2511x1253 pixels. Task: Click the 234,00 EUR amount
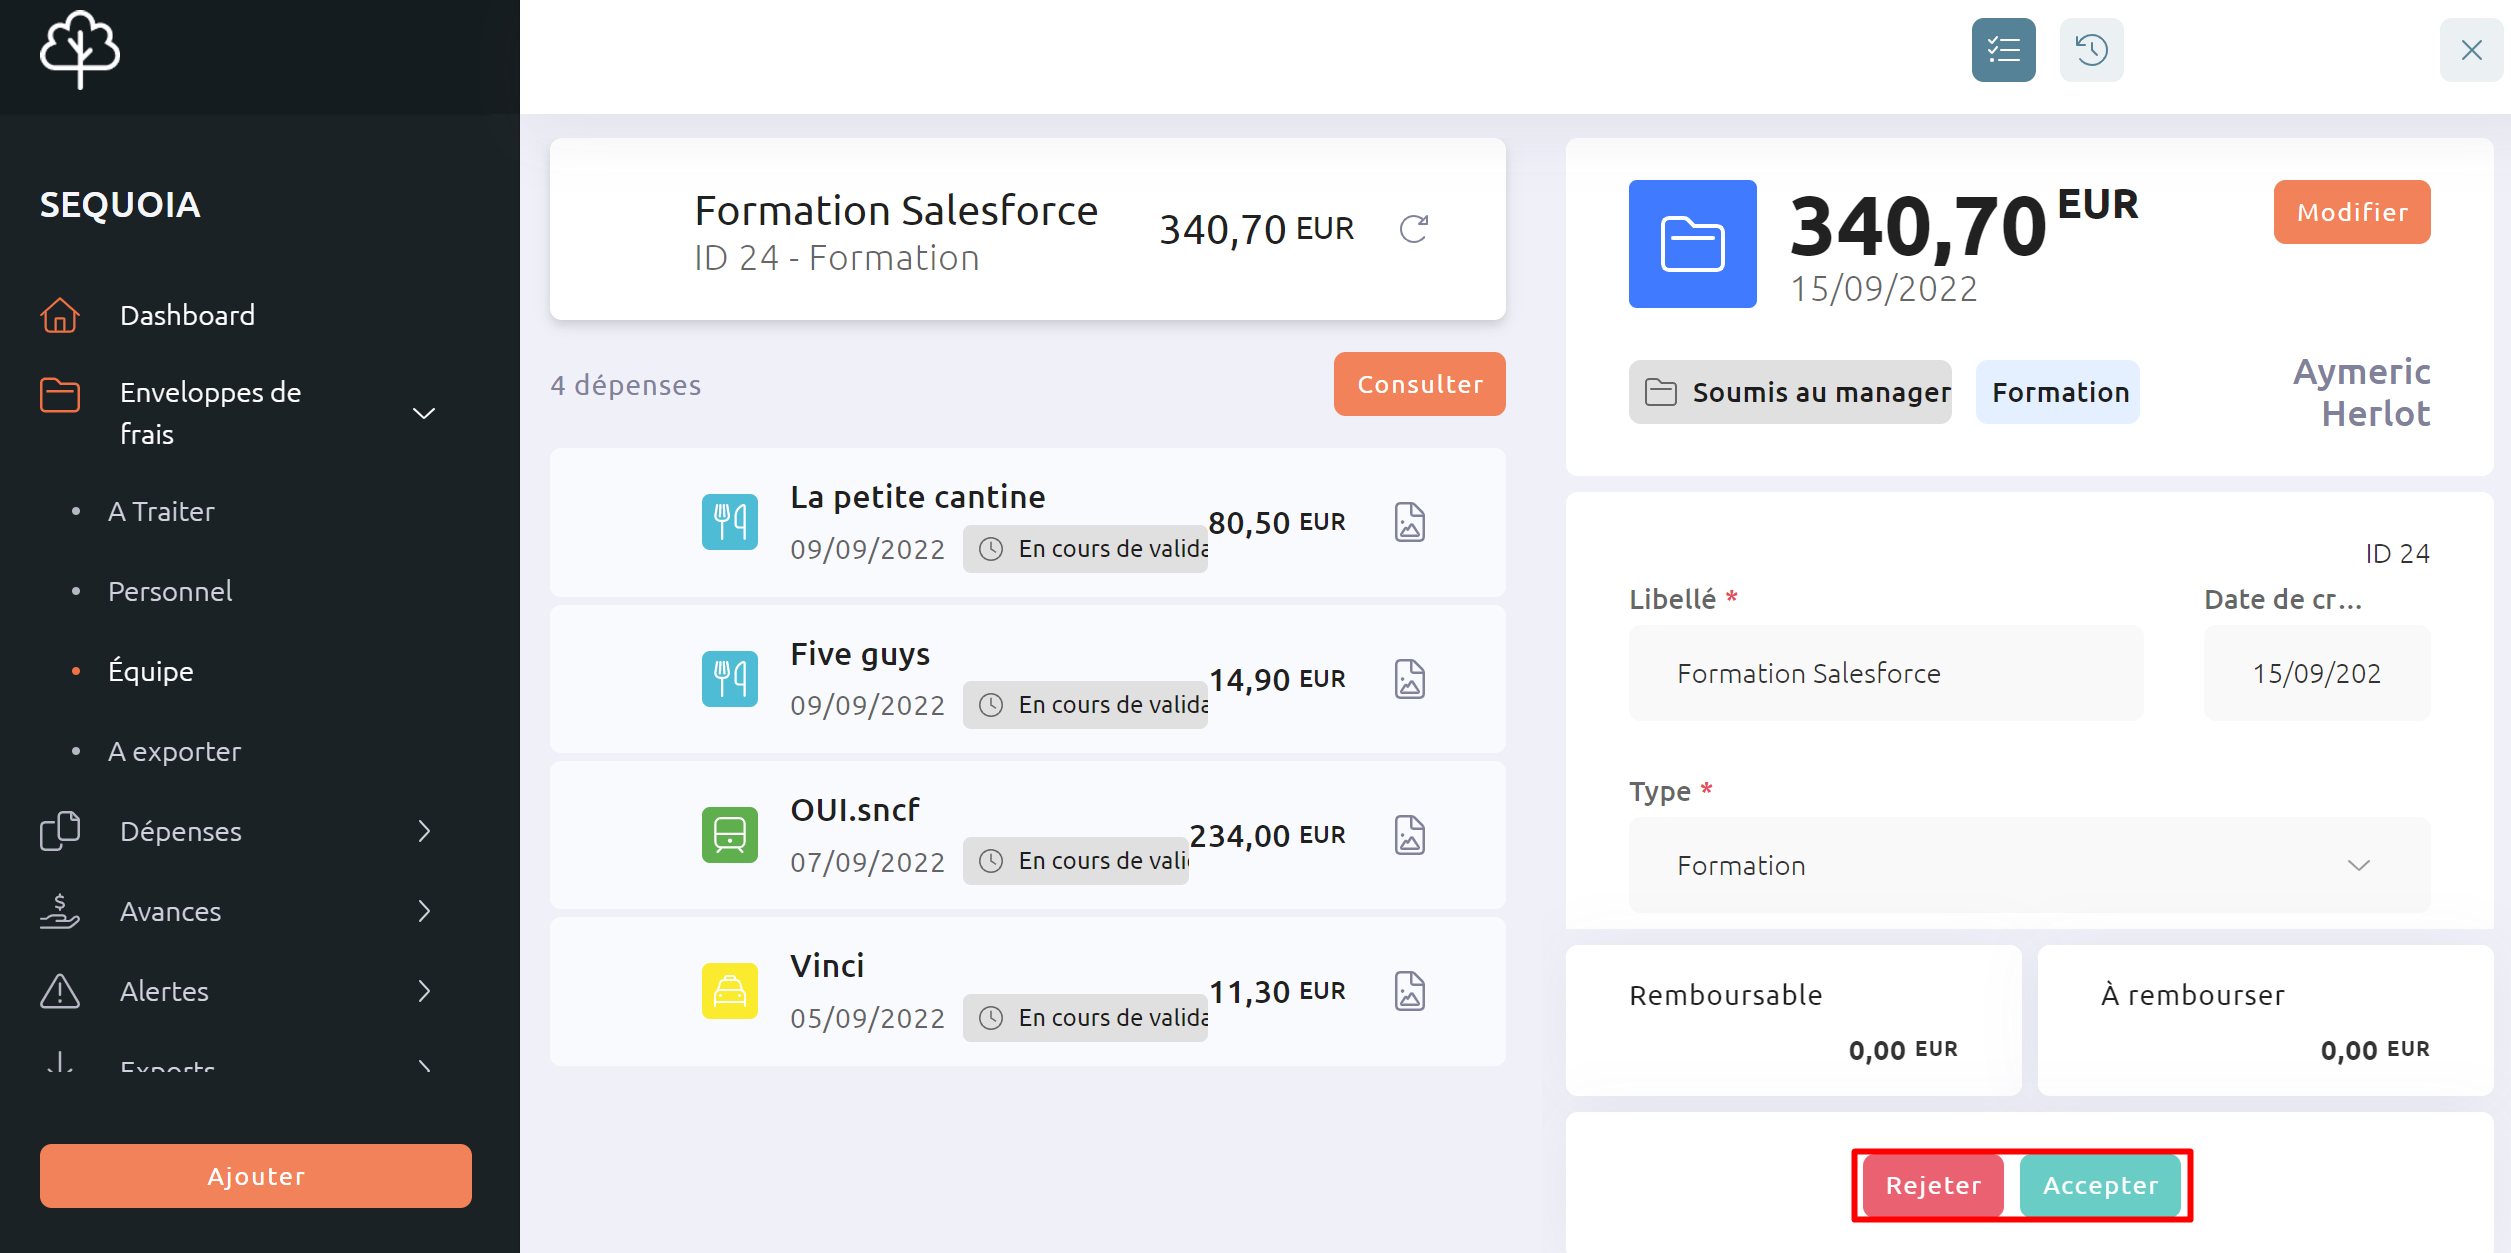[1267, 835]
